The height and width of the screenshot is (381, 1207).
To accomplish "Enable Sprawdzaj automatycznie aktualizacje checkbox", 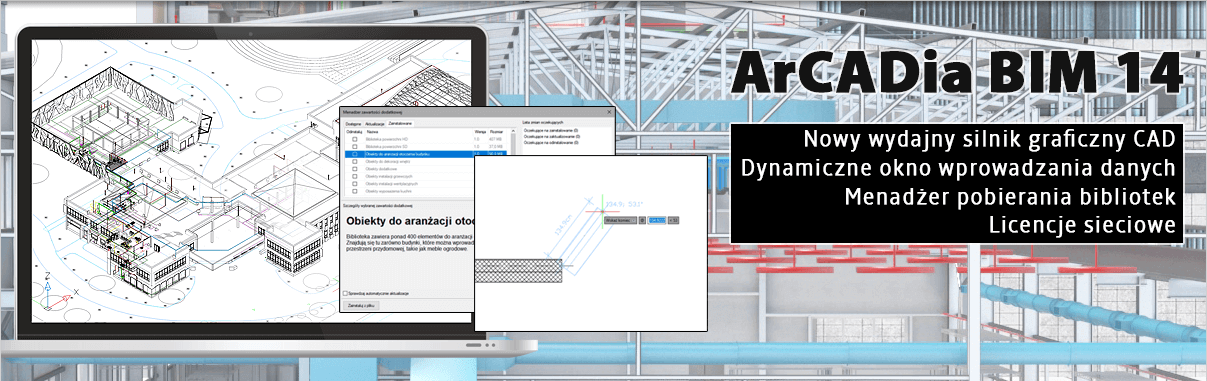I will pyautogui.click(x=344, y=293).
